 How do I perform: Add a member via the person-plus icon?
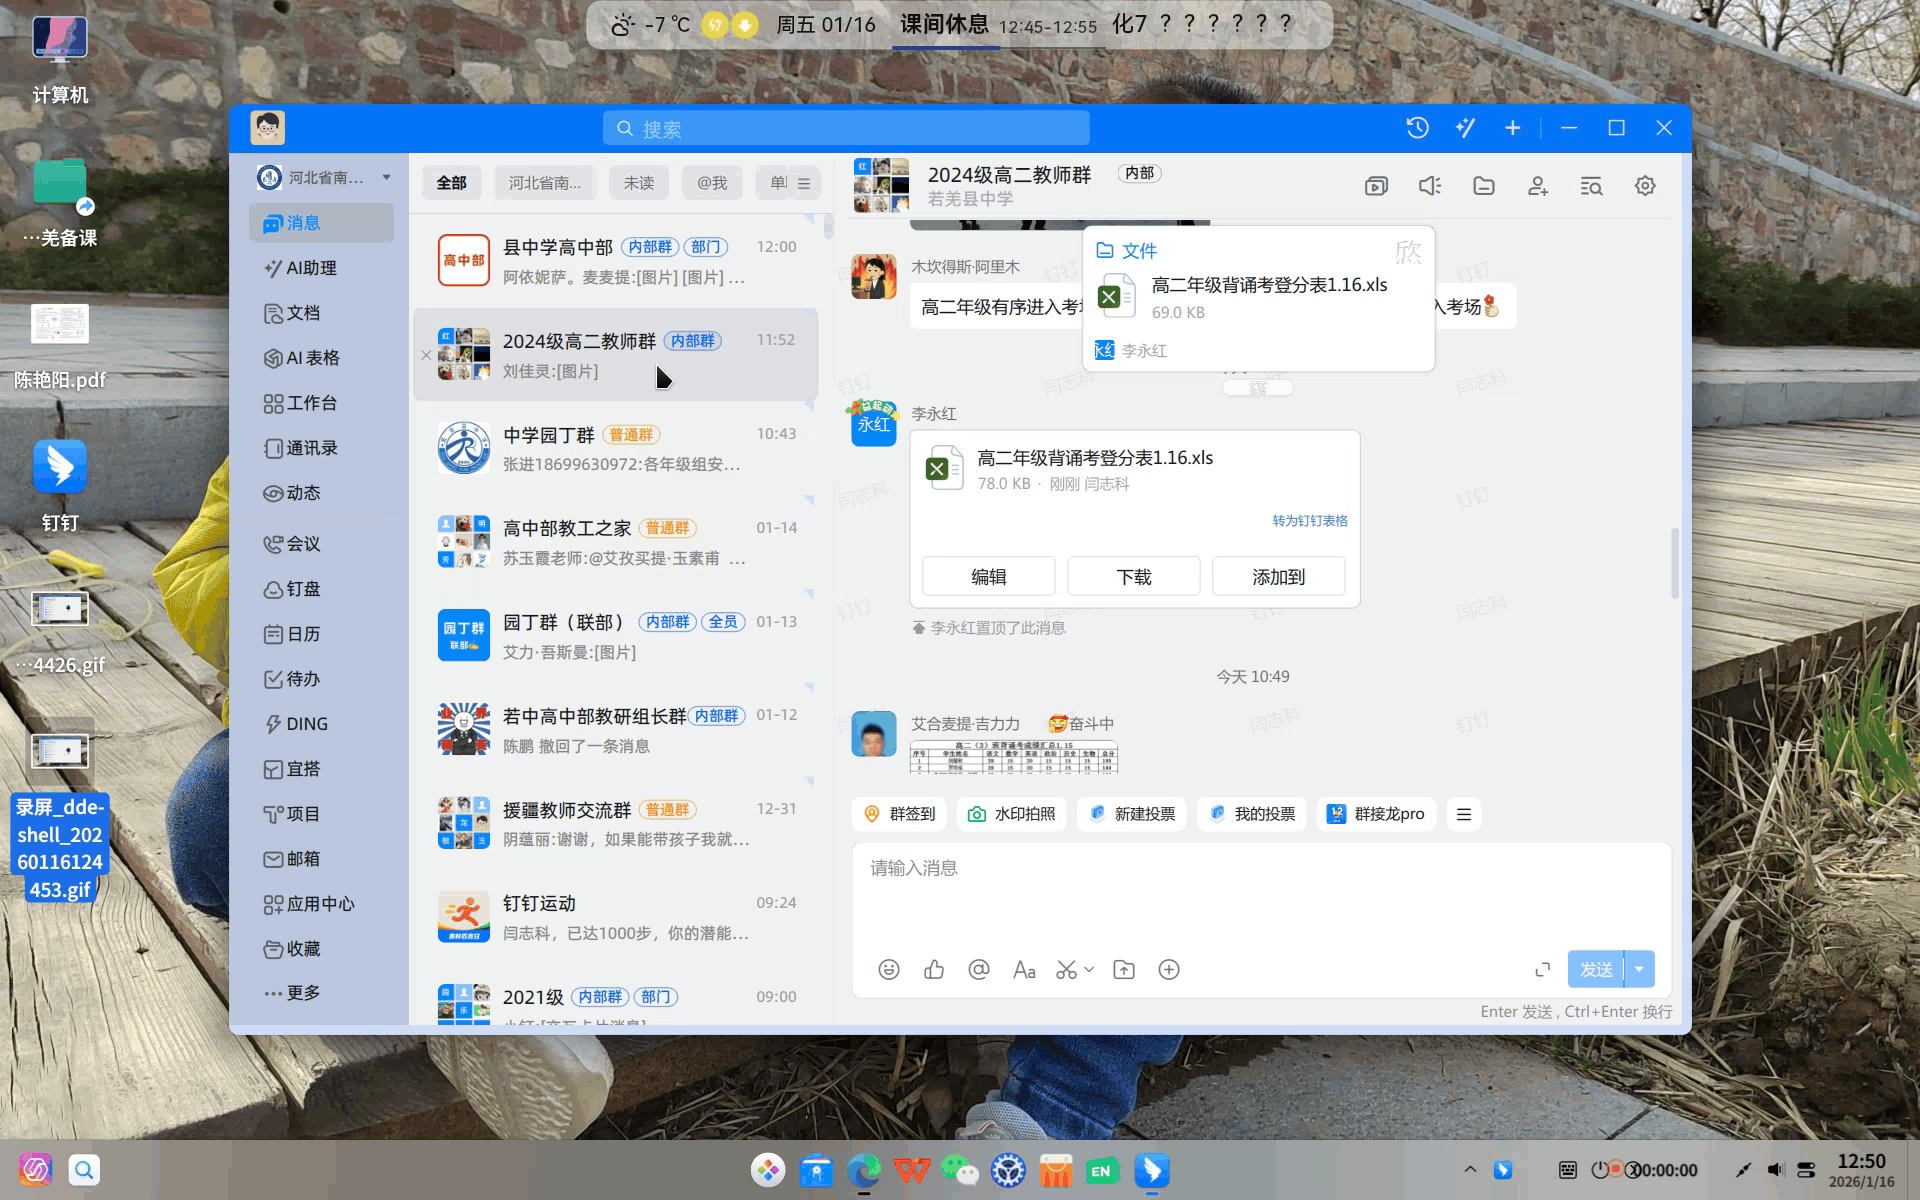click(x=1537, y=186)
